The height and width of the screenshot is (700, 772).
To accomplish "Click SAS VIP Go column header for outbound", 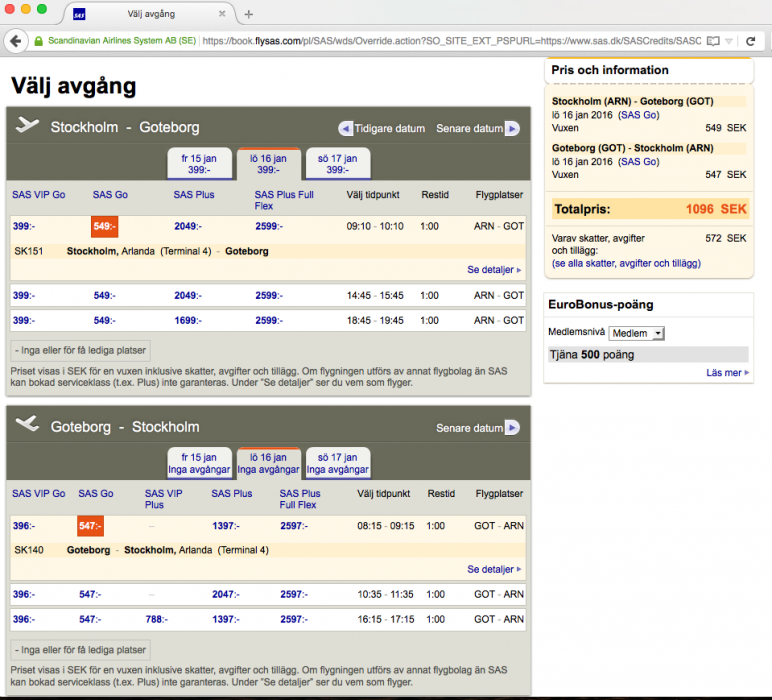I will point(38,195).
